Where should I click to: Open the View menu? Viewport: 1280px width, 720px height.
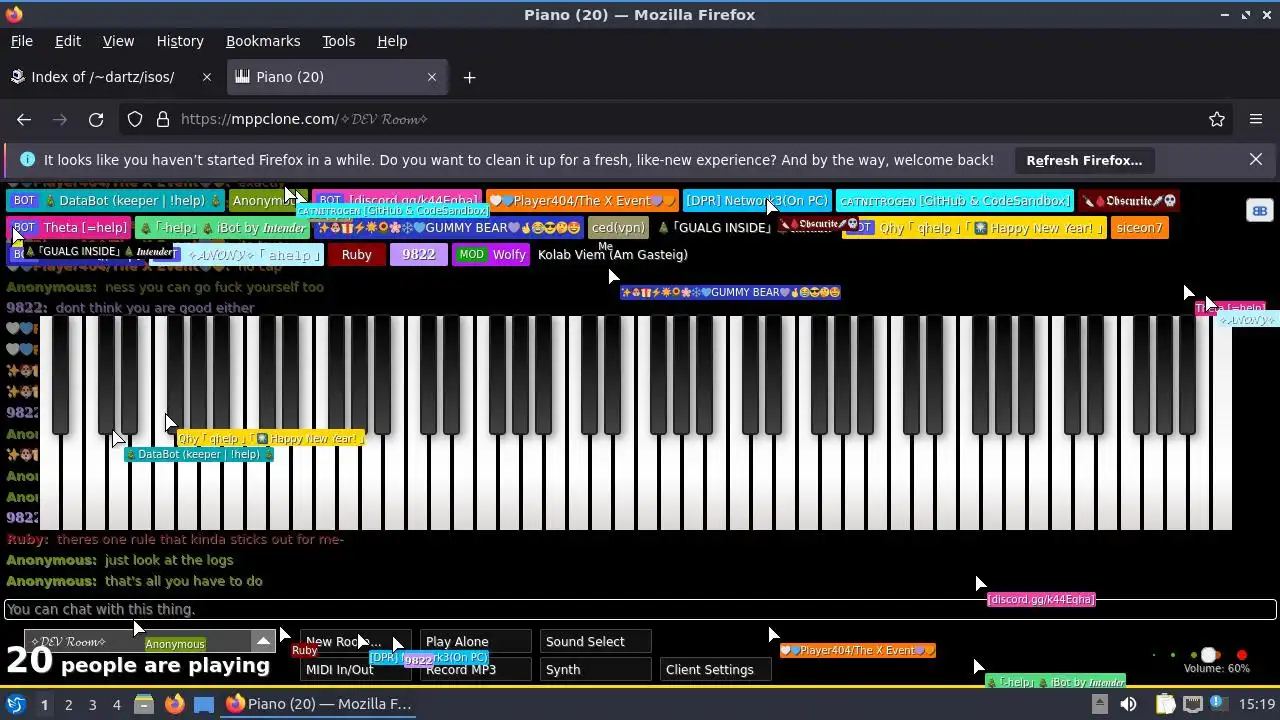(118, 41)
